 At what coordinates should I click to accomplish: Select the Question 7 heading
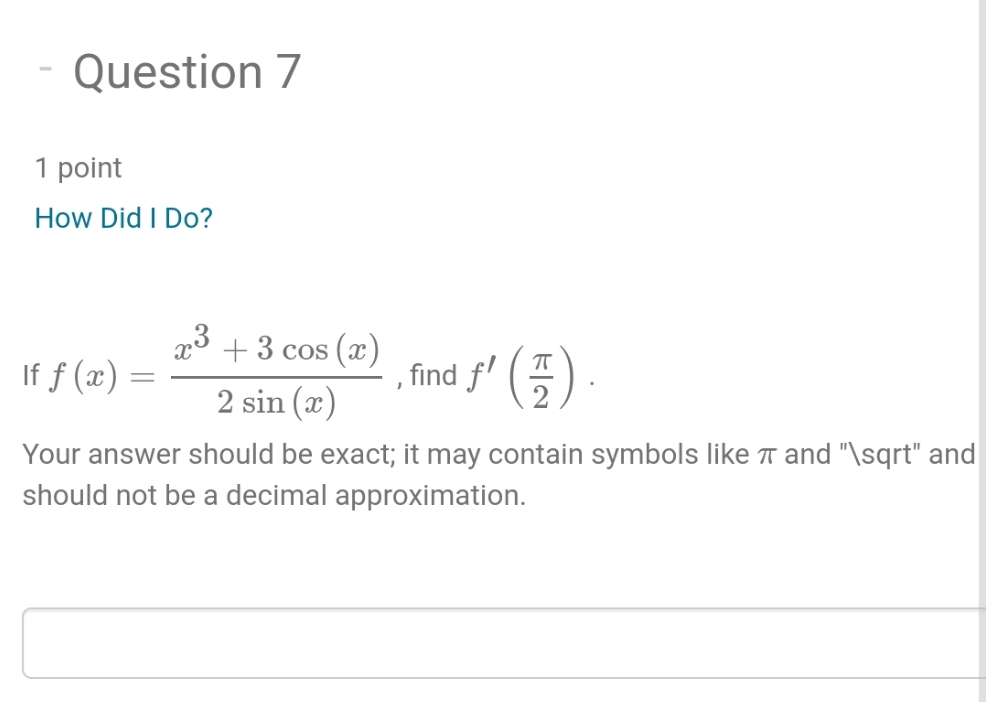tap(186, 71)
